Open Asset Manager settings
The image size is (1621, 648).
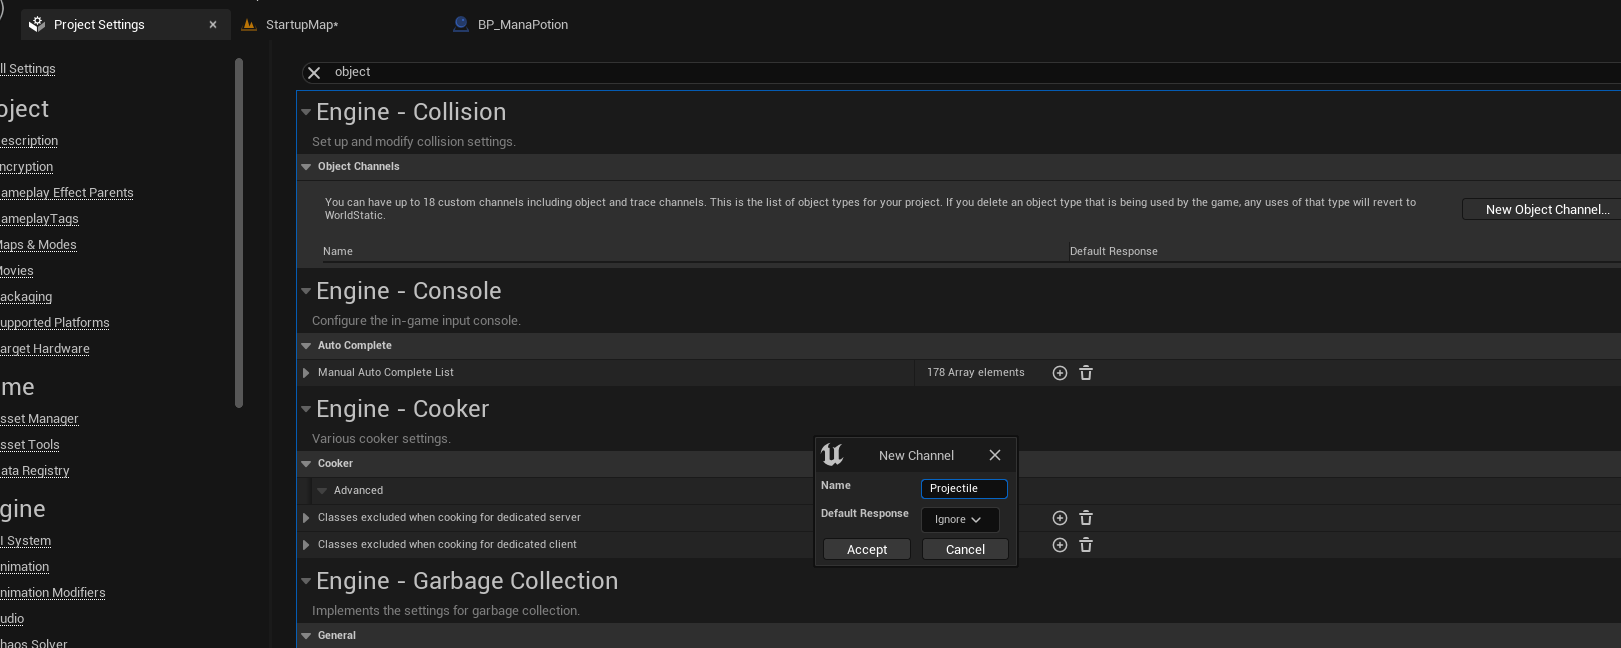pyautogui.click(x=39, y=419)
